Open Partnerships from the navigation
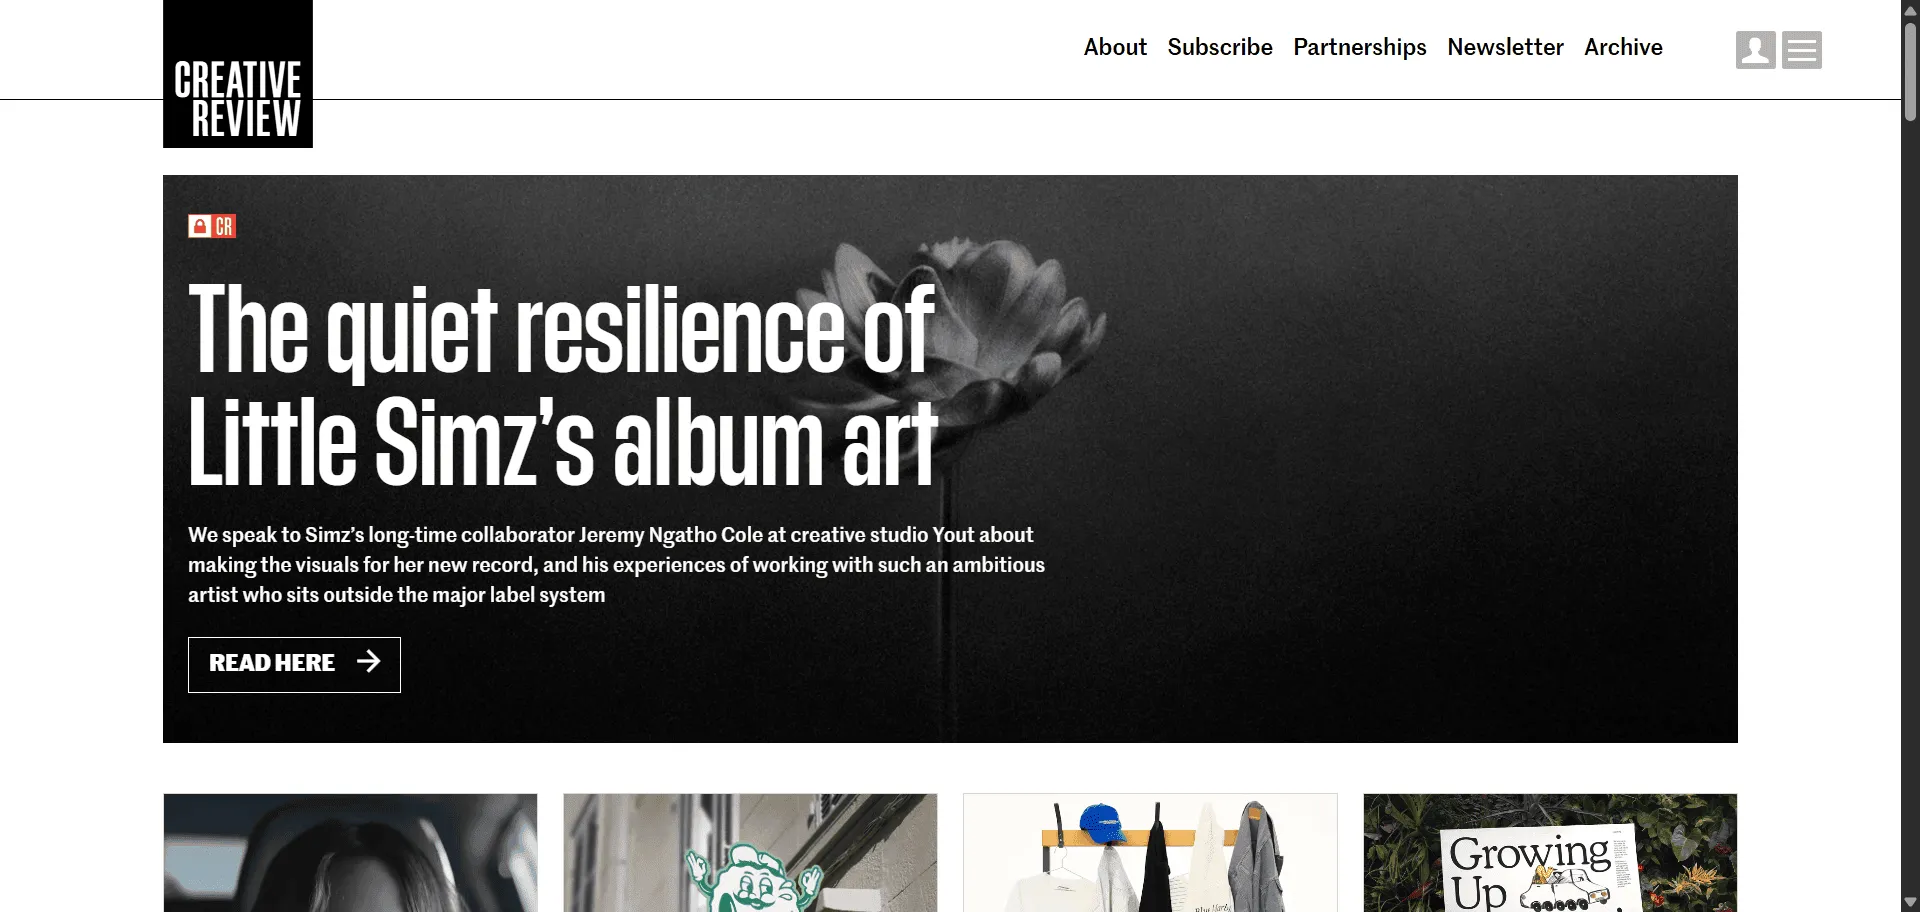1920x912 pixels. (x=1360, y=47)
